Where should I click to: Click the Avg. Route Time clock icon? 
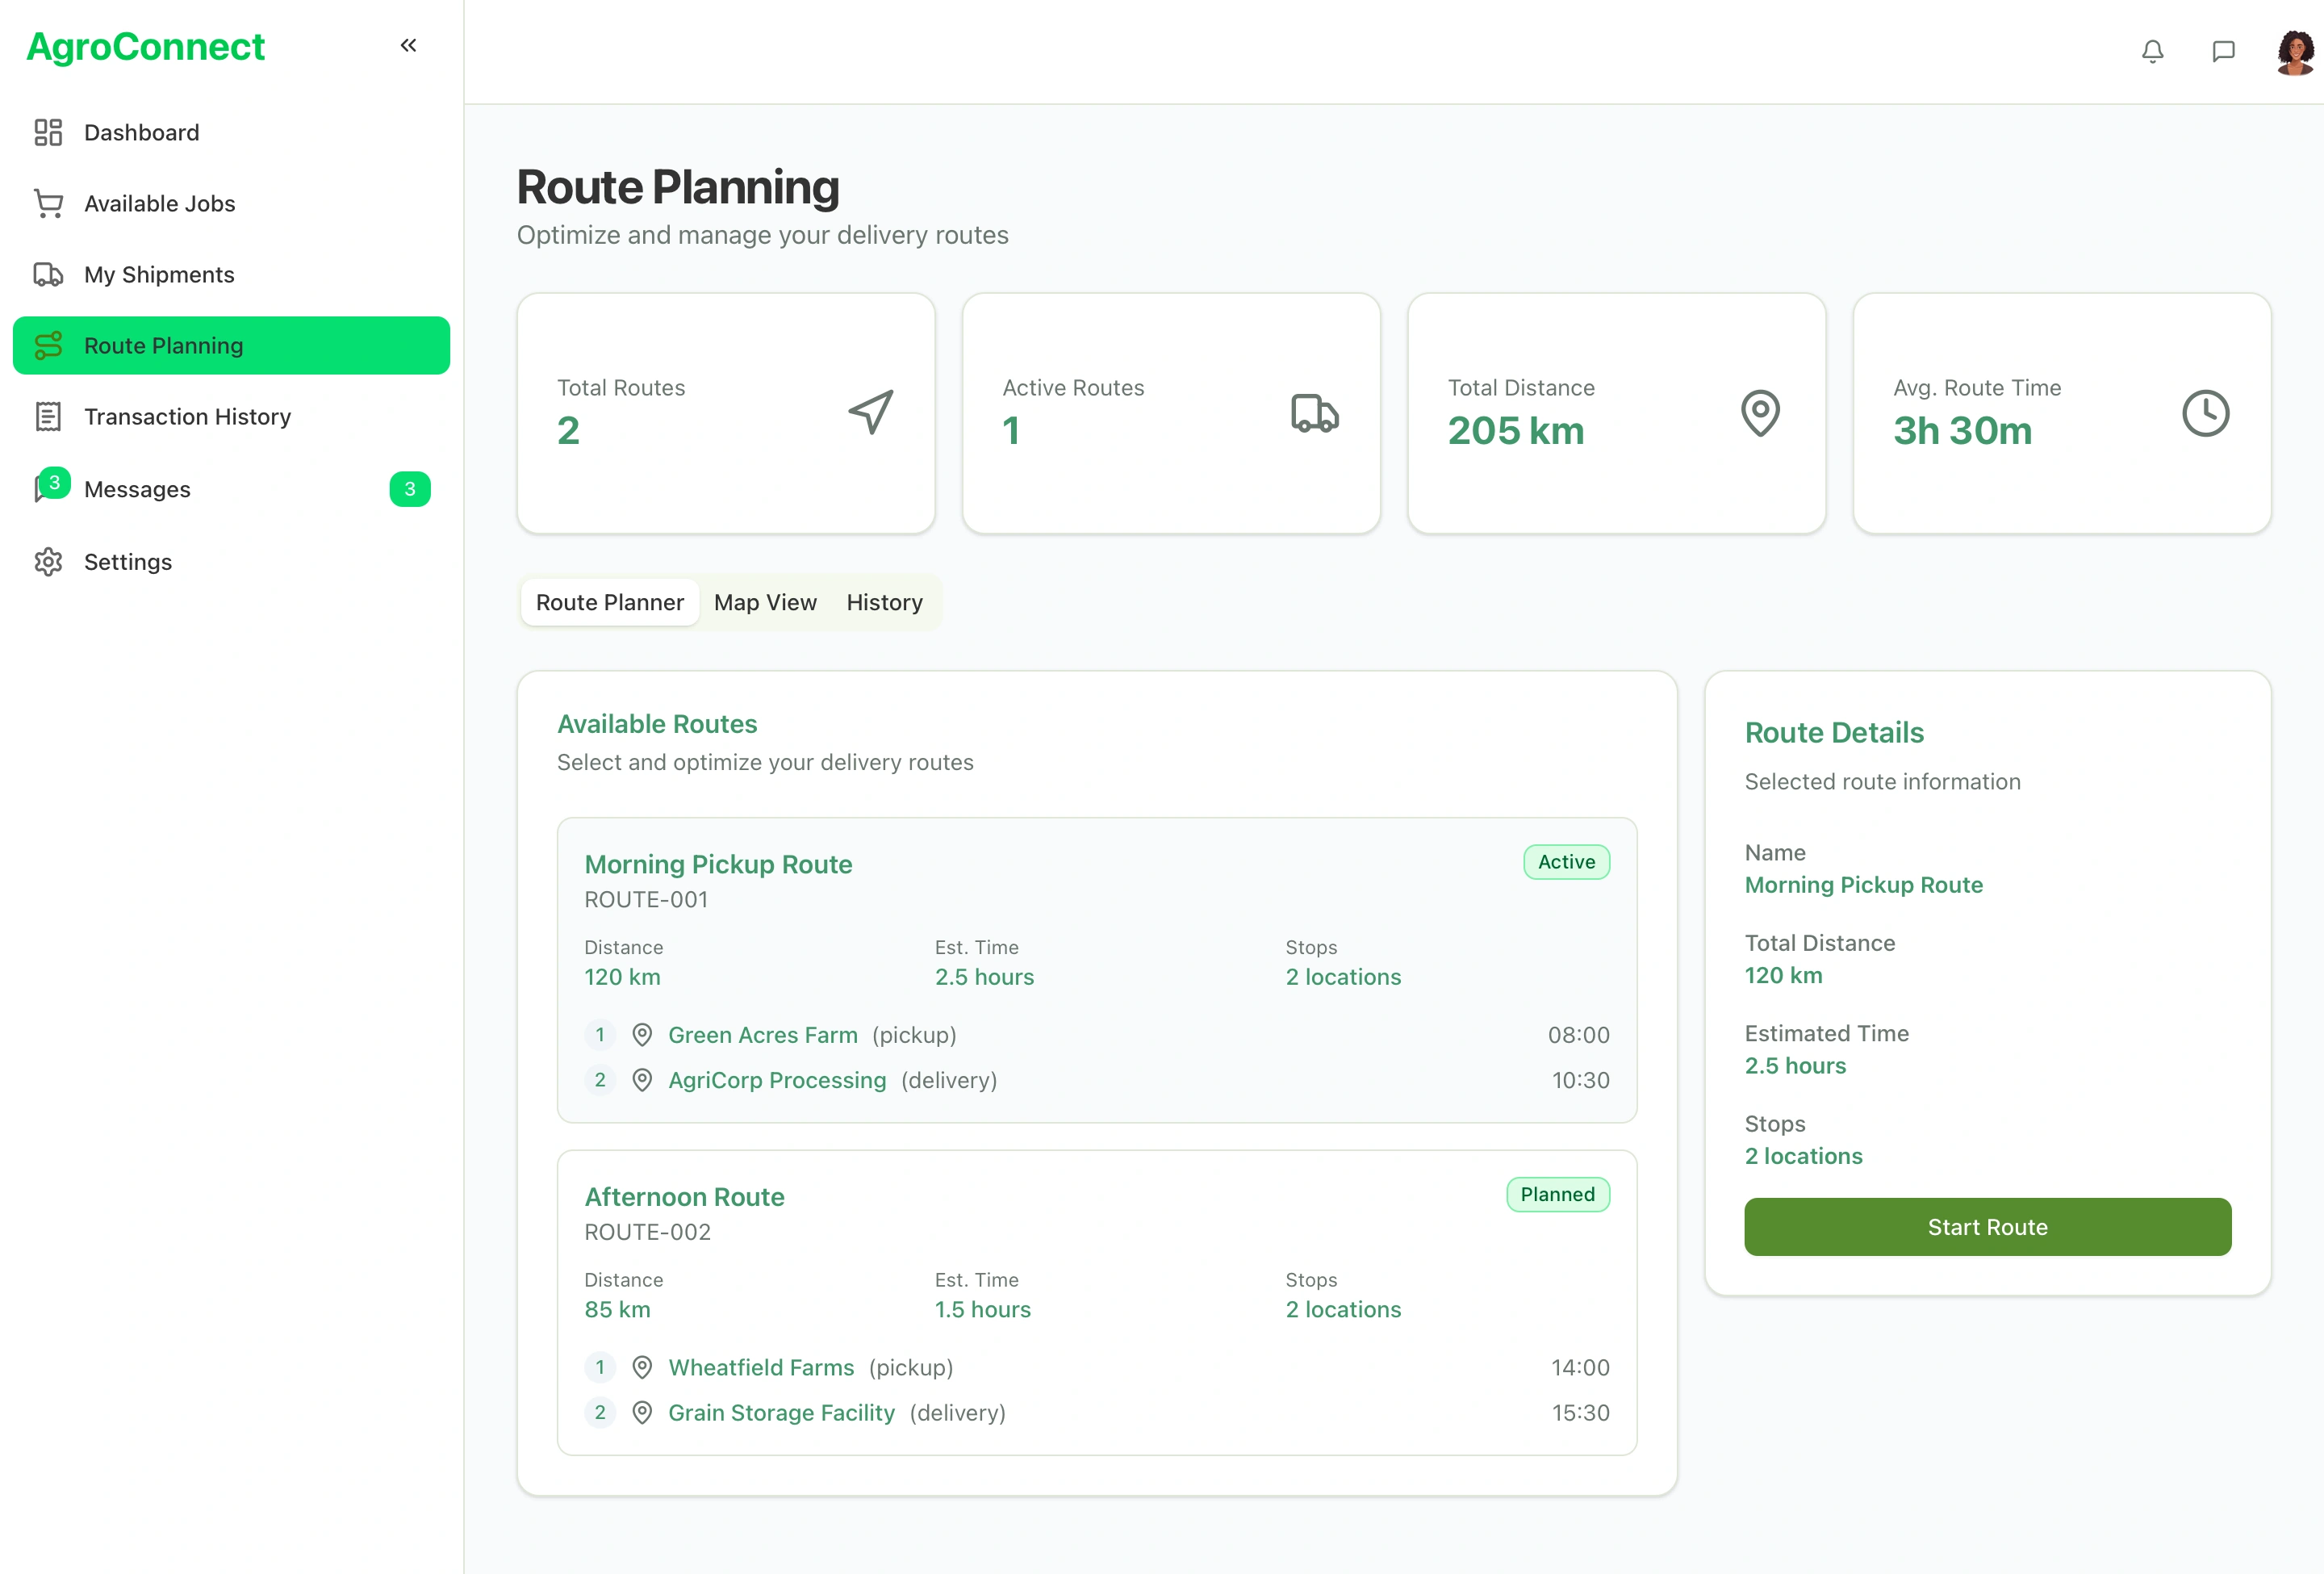pos(2205,412)
